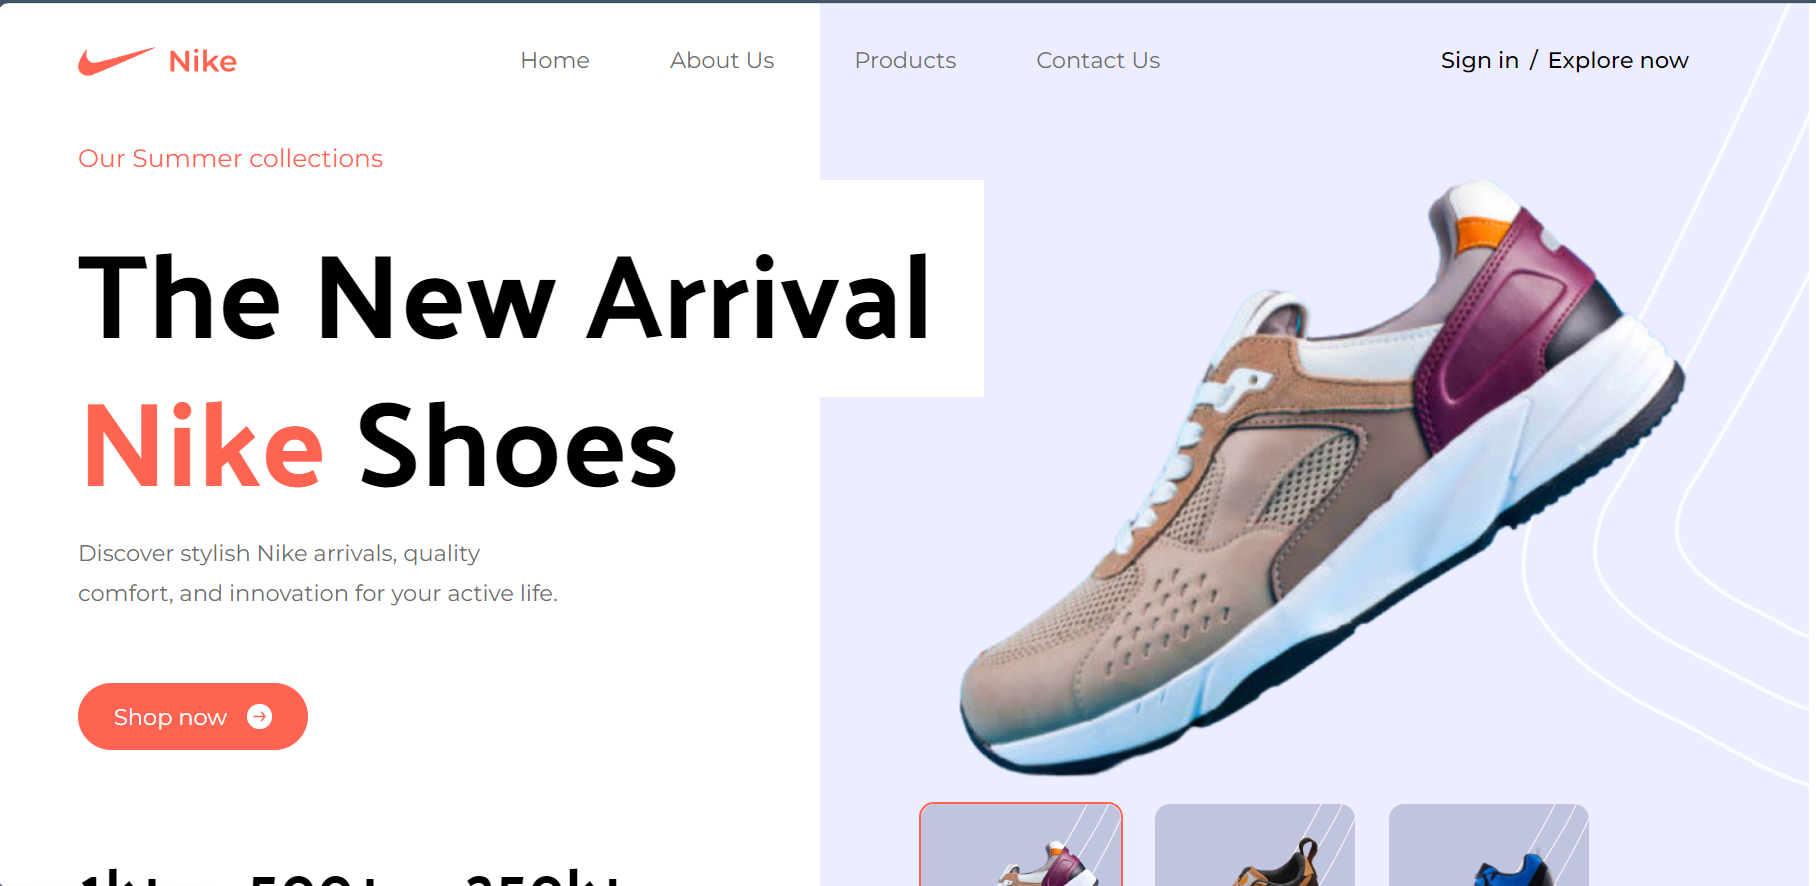Click The New Arrival headline
Image resolution: width=1816 pixels, height=886 pixels.
tap(505, 297)
